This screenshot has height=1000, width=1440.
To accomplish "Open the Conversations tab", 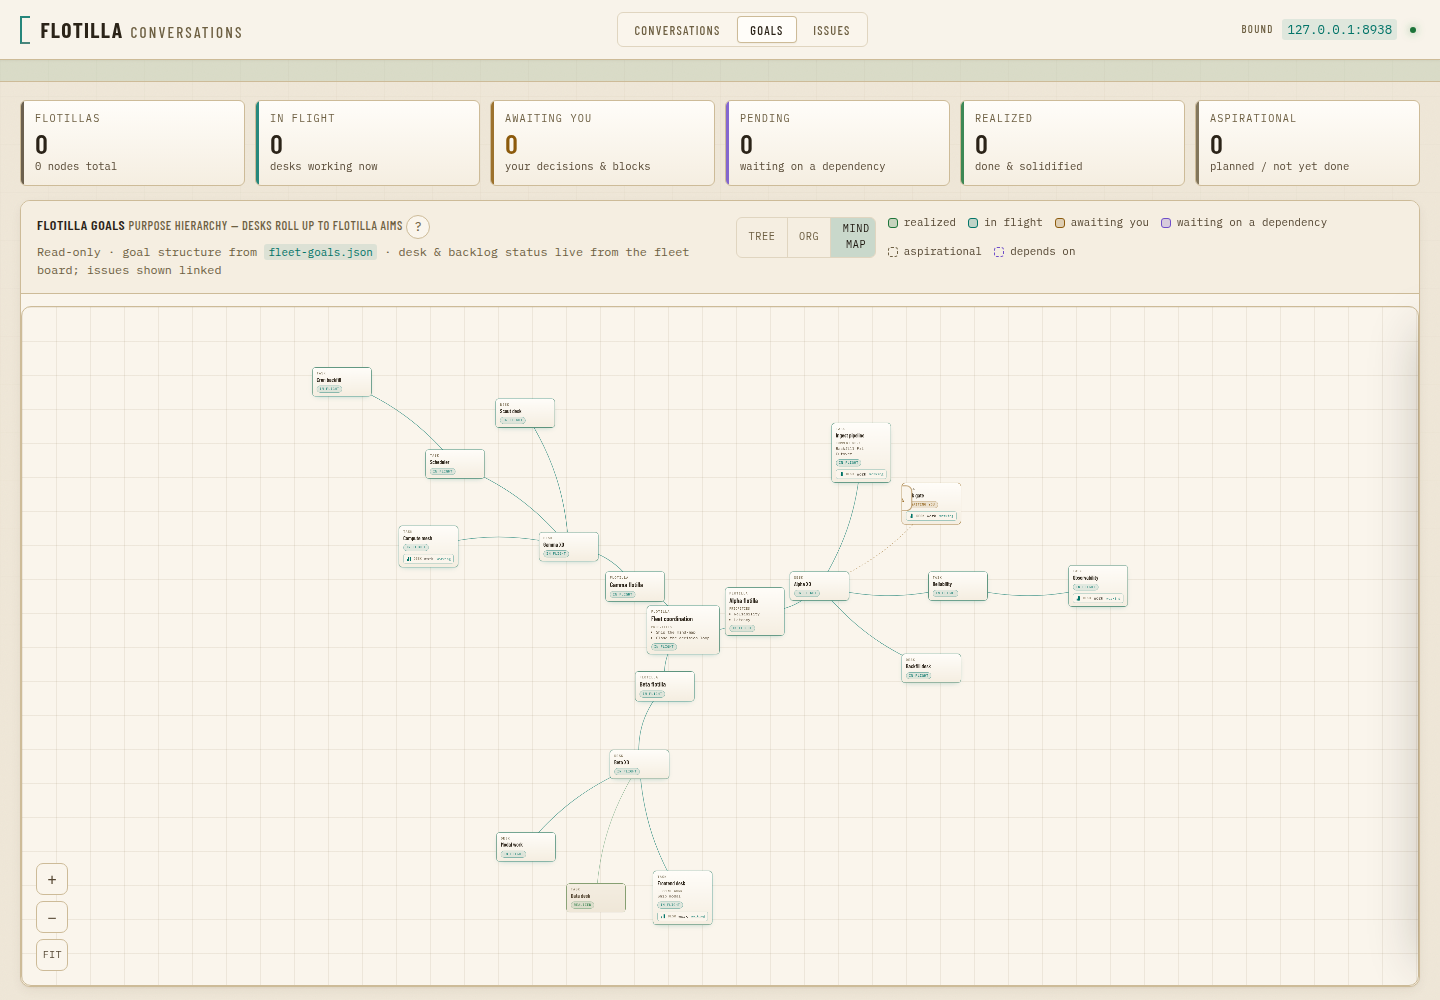I will [677, 31].
